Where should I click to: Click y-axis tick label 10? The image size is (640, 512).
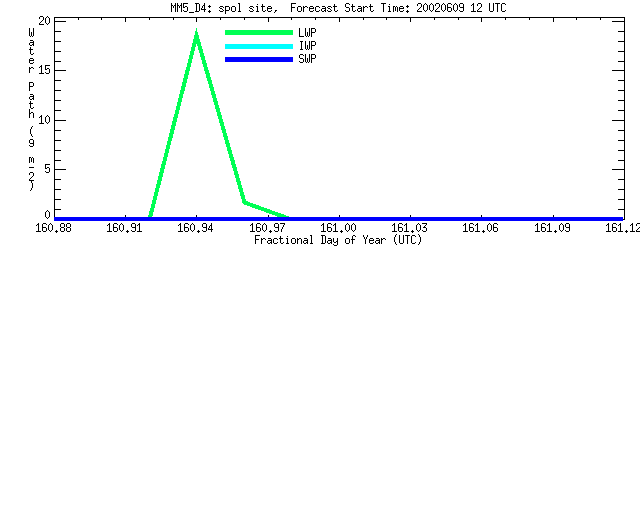44,120
